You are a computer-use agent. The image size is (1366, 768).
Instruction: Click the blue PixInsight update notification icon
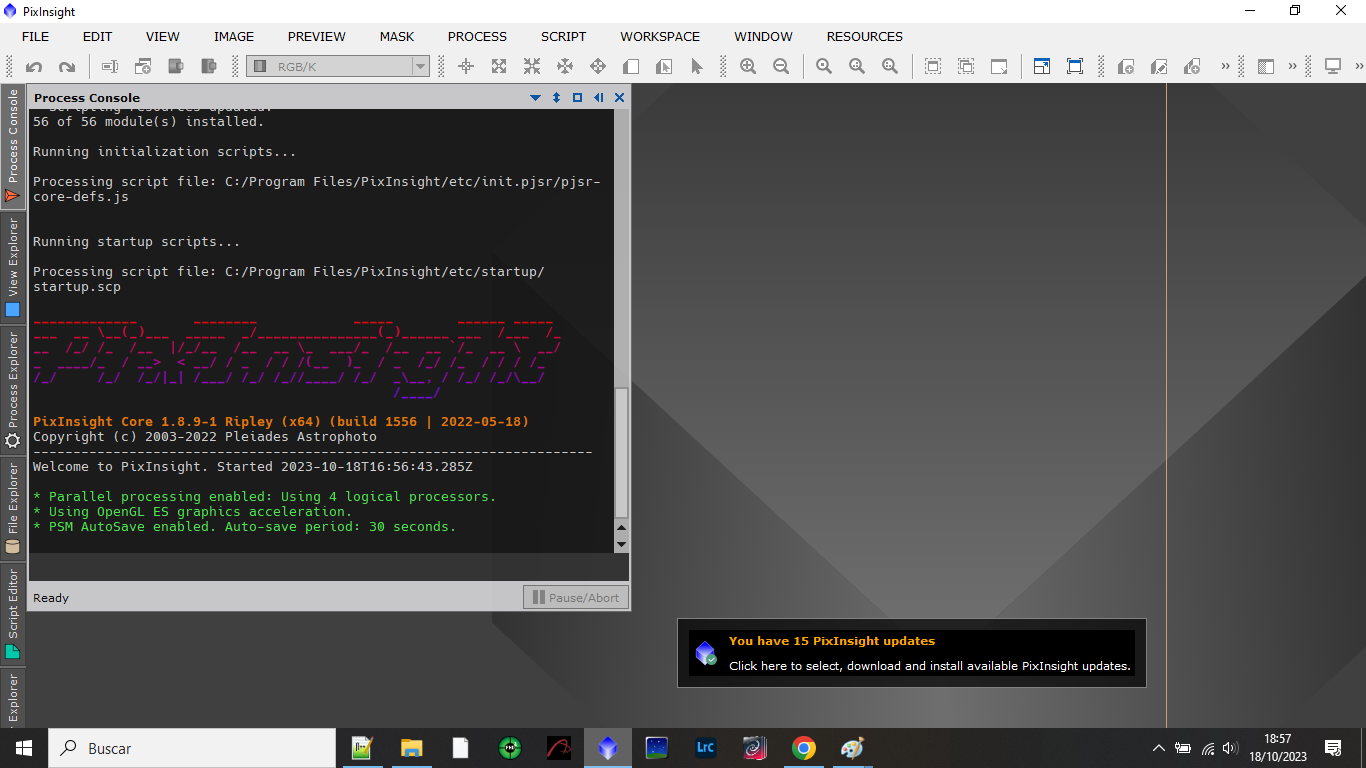coord(706,654)
